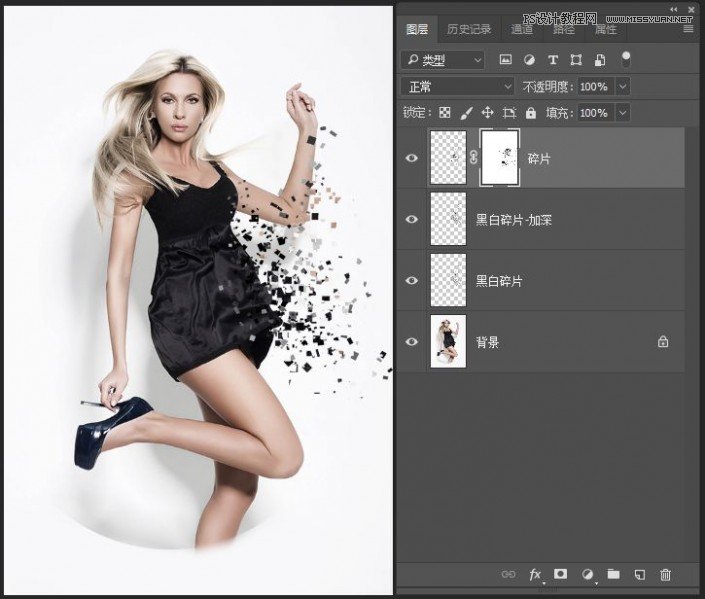Open the 类型 filter type dropdown
Image resolution: width=705 pixels, height=599 pixels.
pyautogui.click(x=441, y=60)
